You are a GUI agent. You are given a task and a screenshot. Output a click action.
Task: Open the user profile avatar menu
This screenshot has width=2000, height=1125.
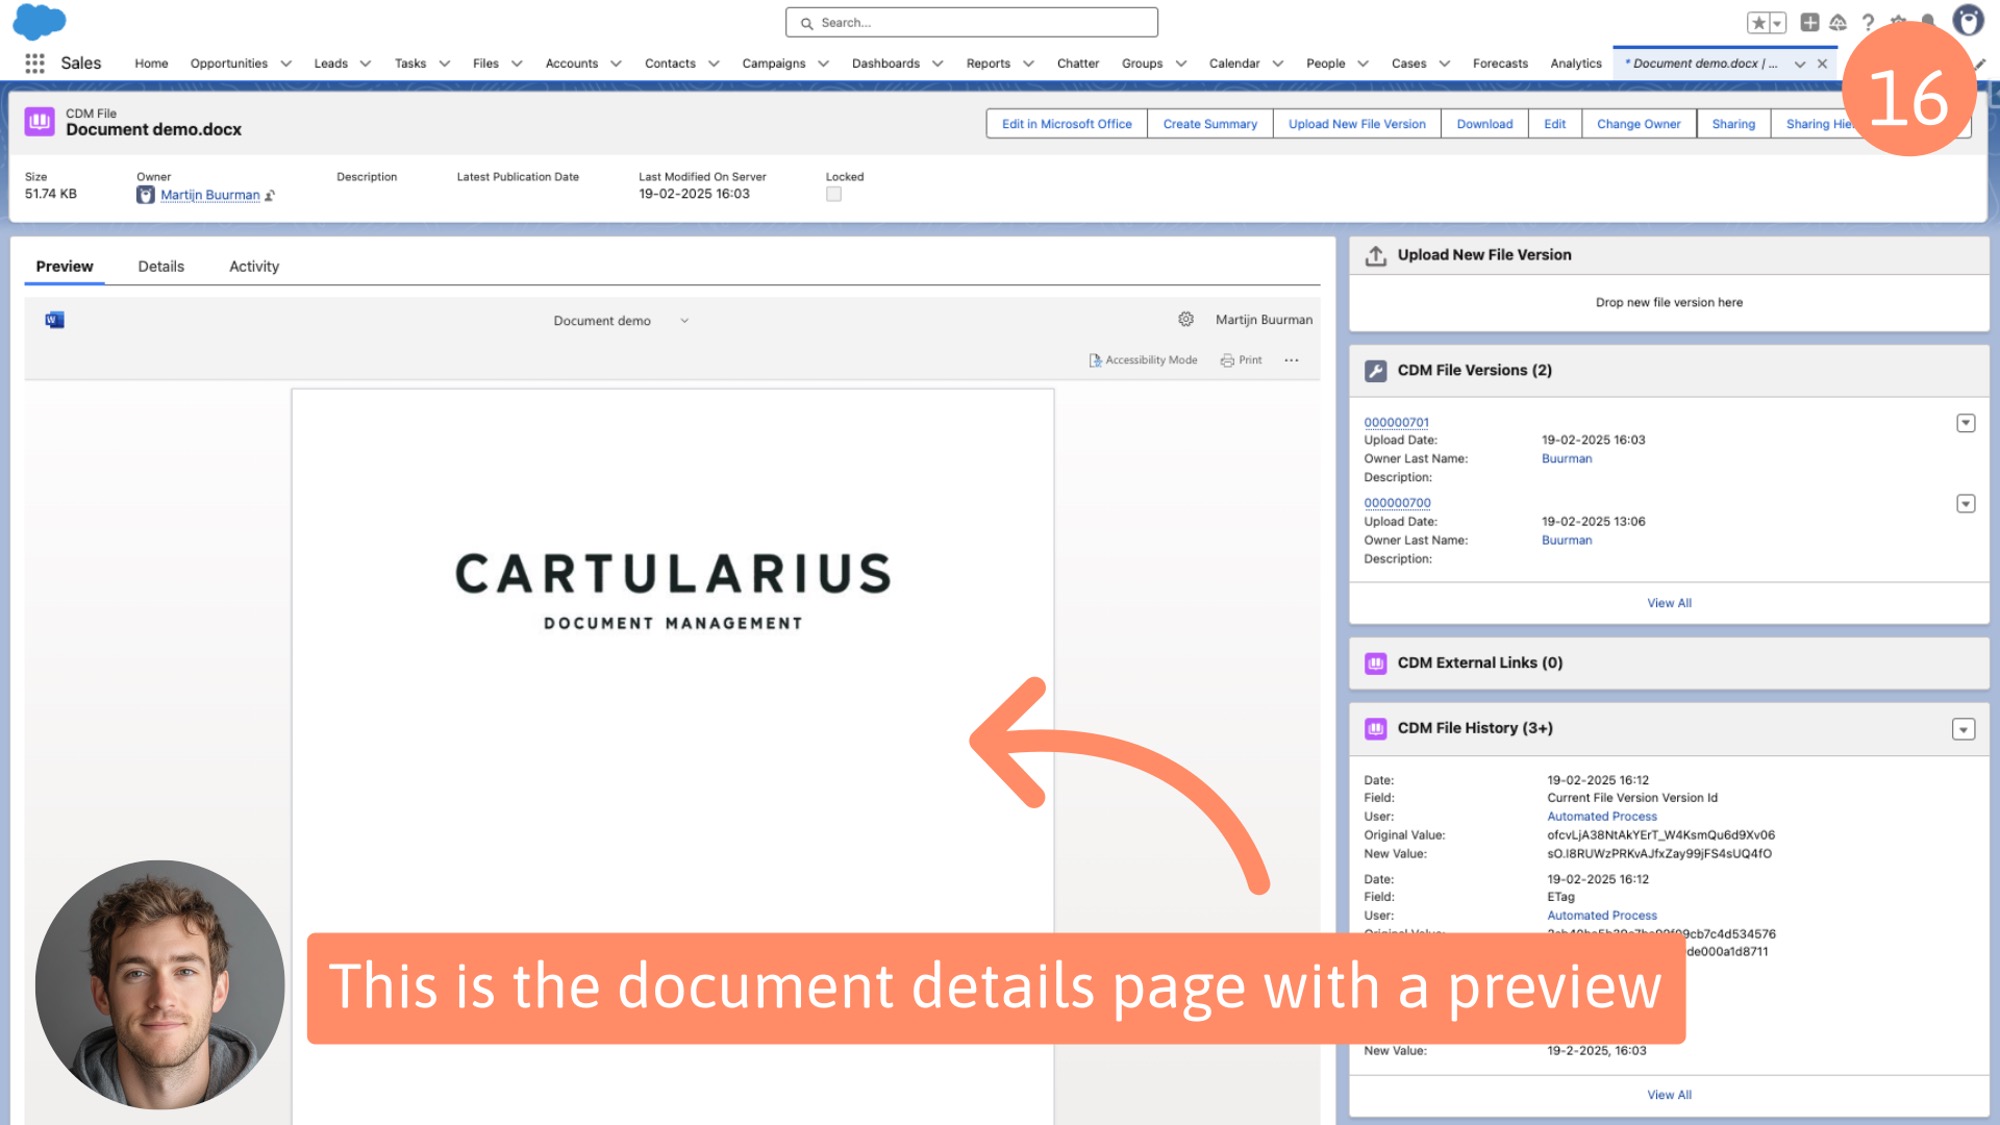click(1968, 20)
